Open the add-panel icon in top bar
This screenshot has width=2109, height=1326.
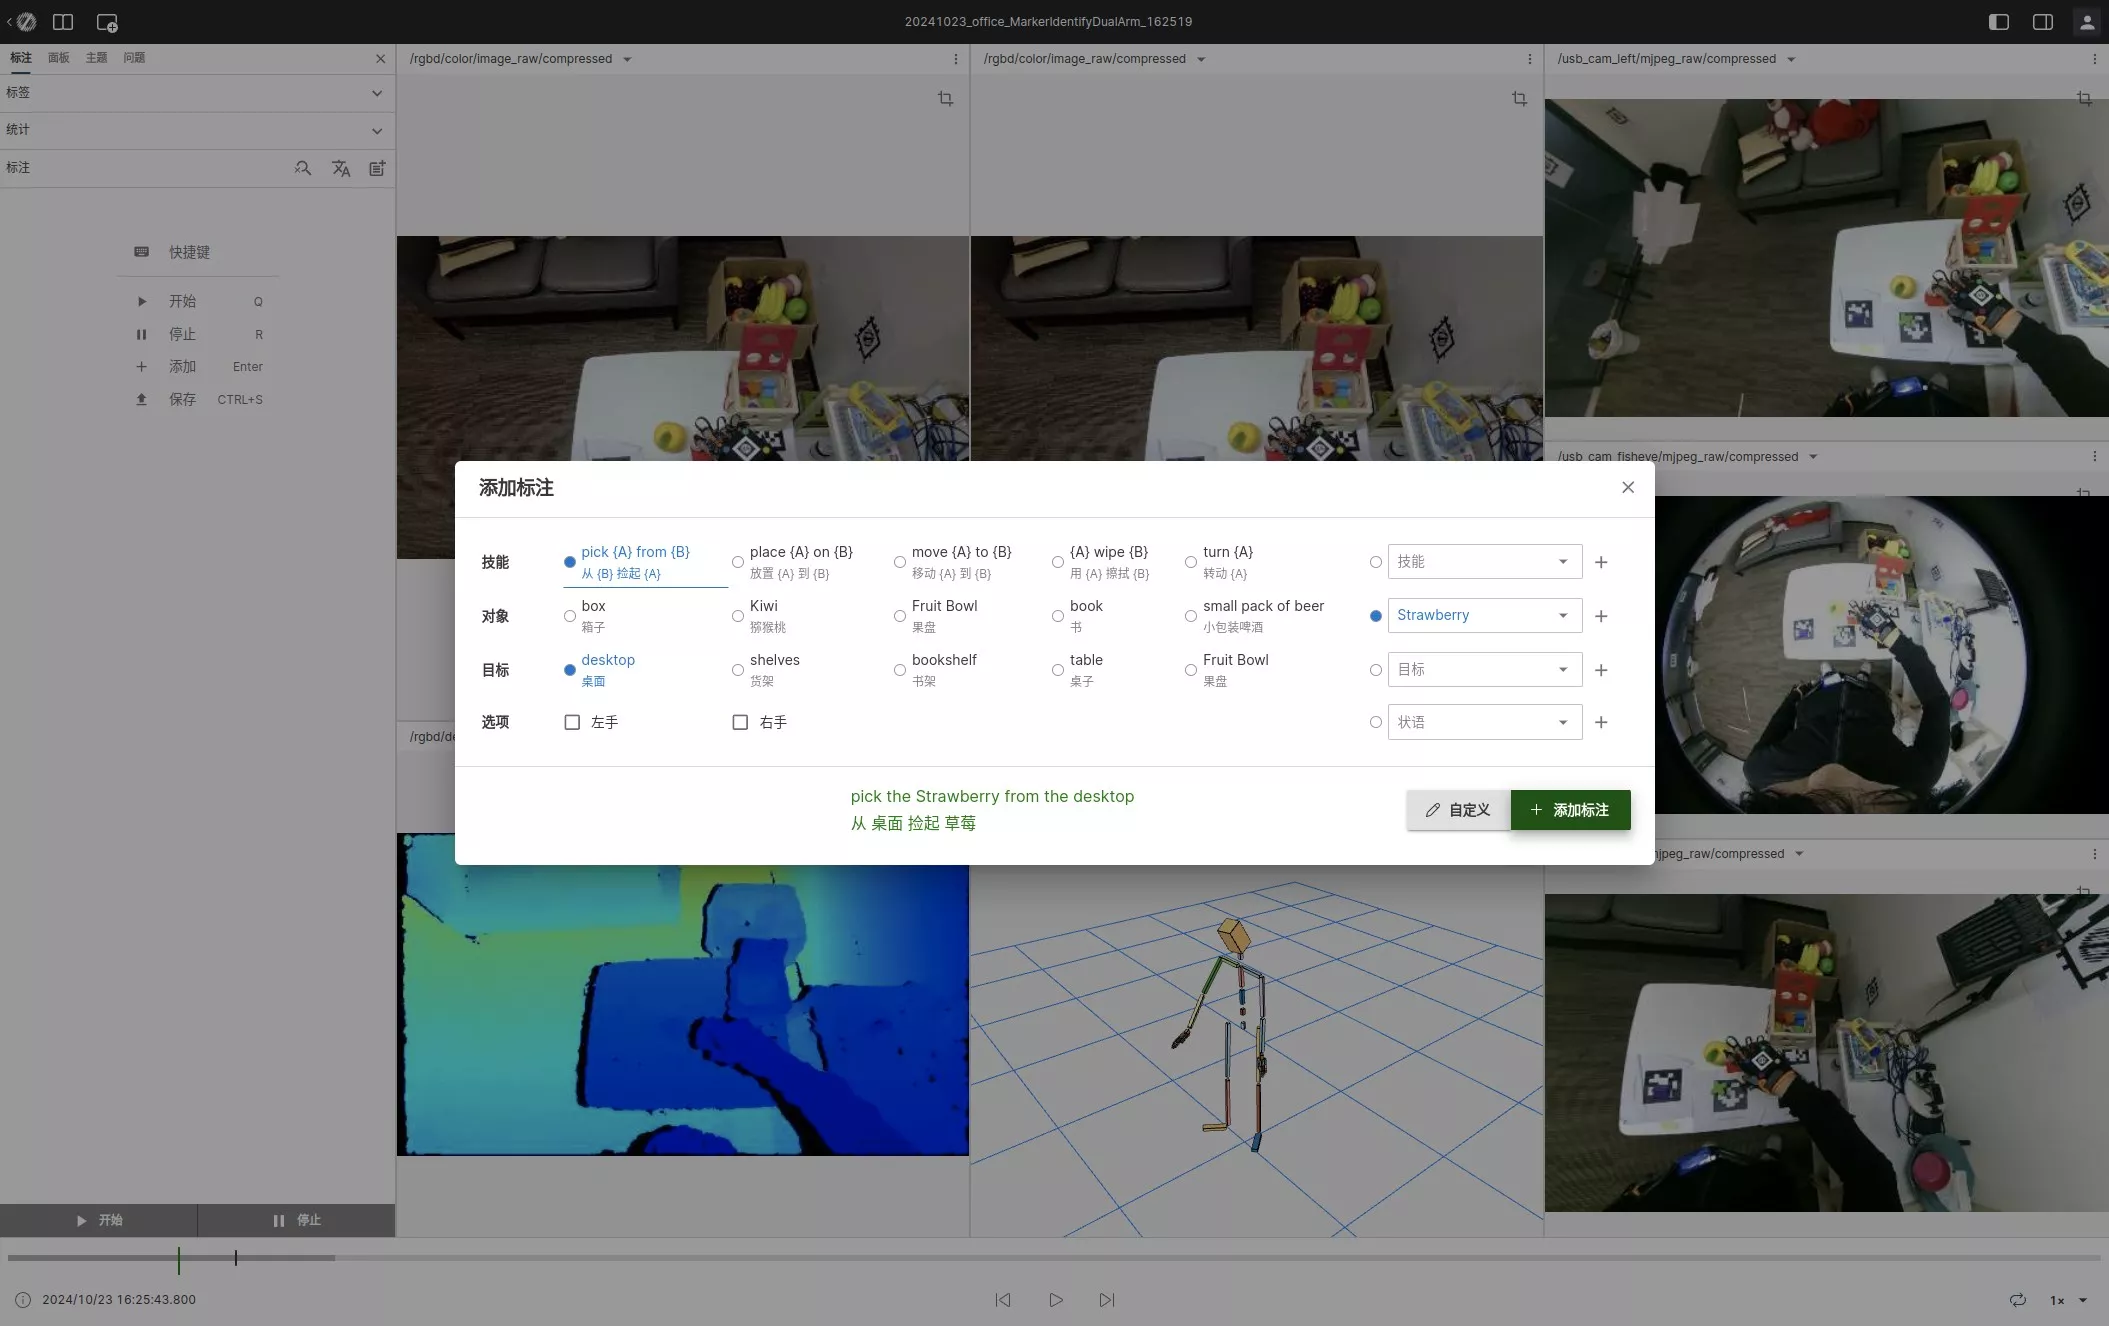coord(107,22)
